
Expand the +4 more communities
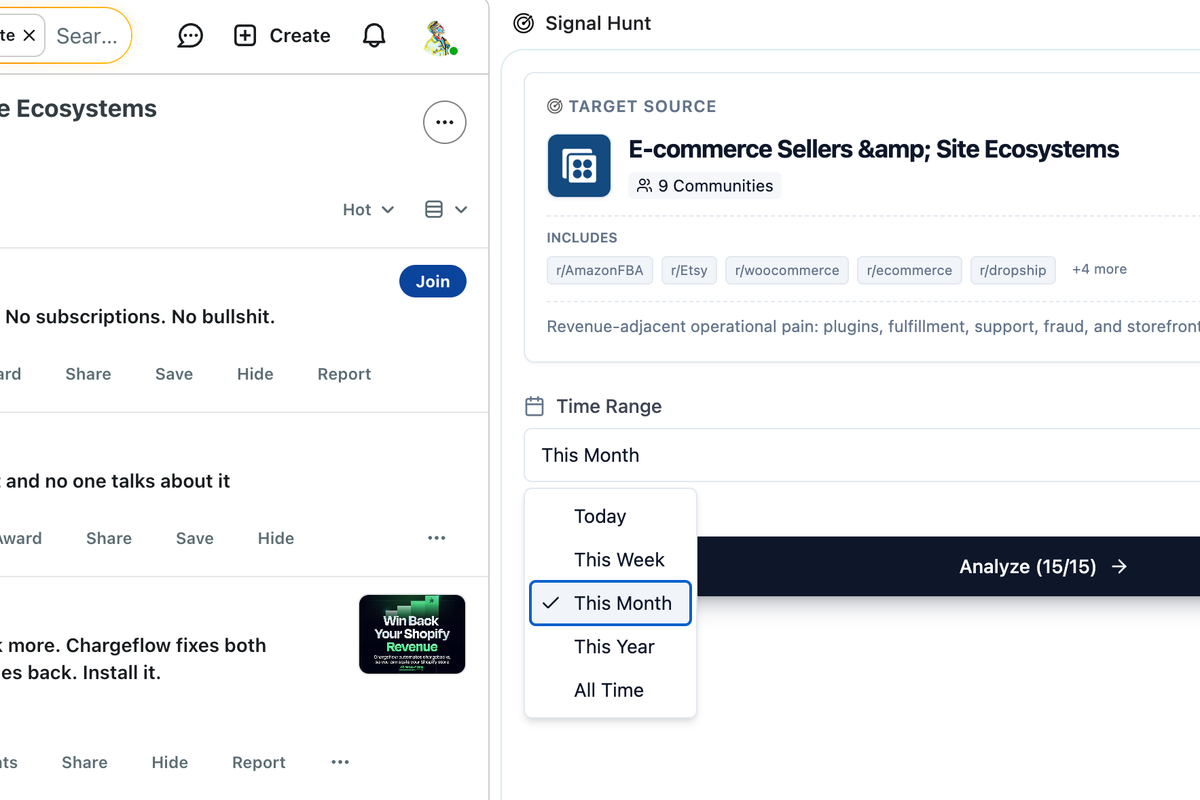click(1099, 269)
